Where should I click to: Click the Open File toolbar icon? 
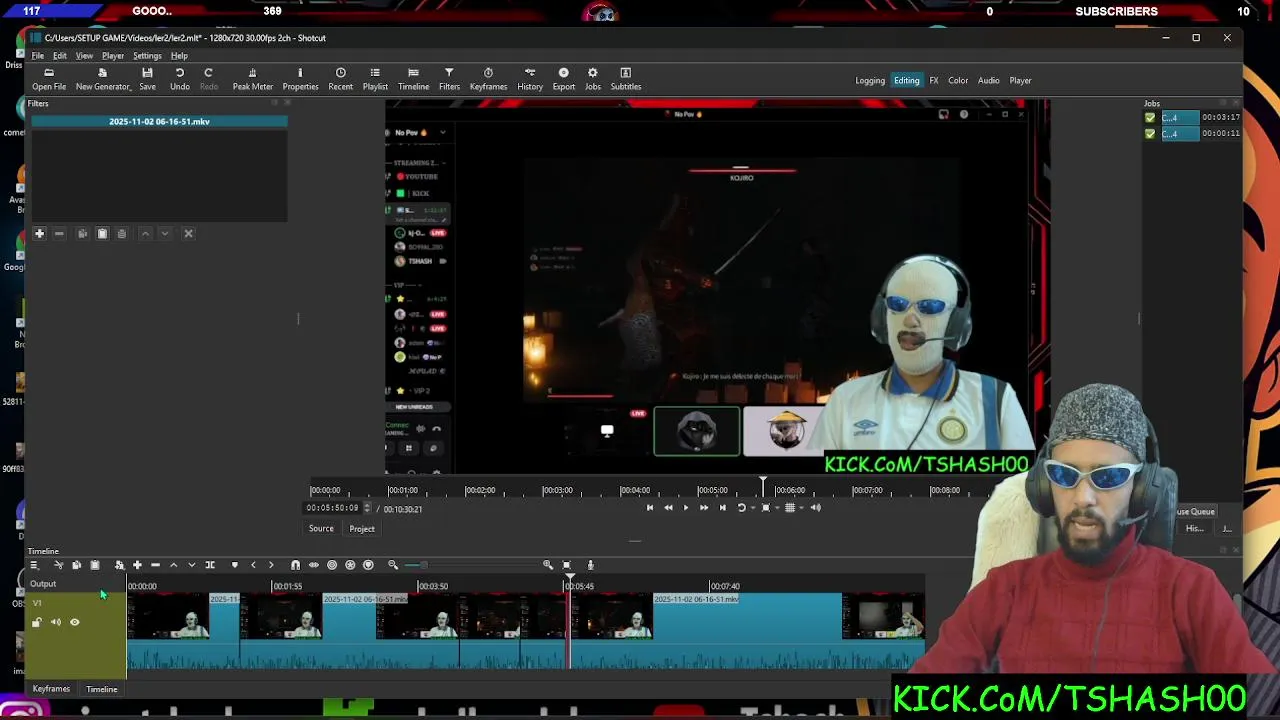coord(49,79)
